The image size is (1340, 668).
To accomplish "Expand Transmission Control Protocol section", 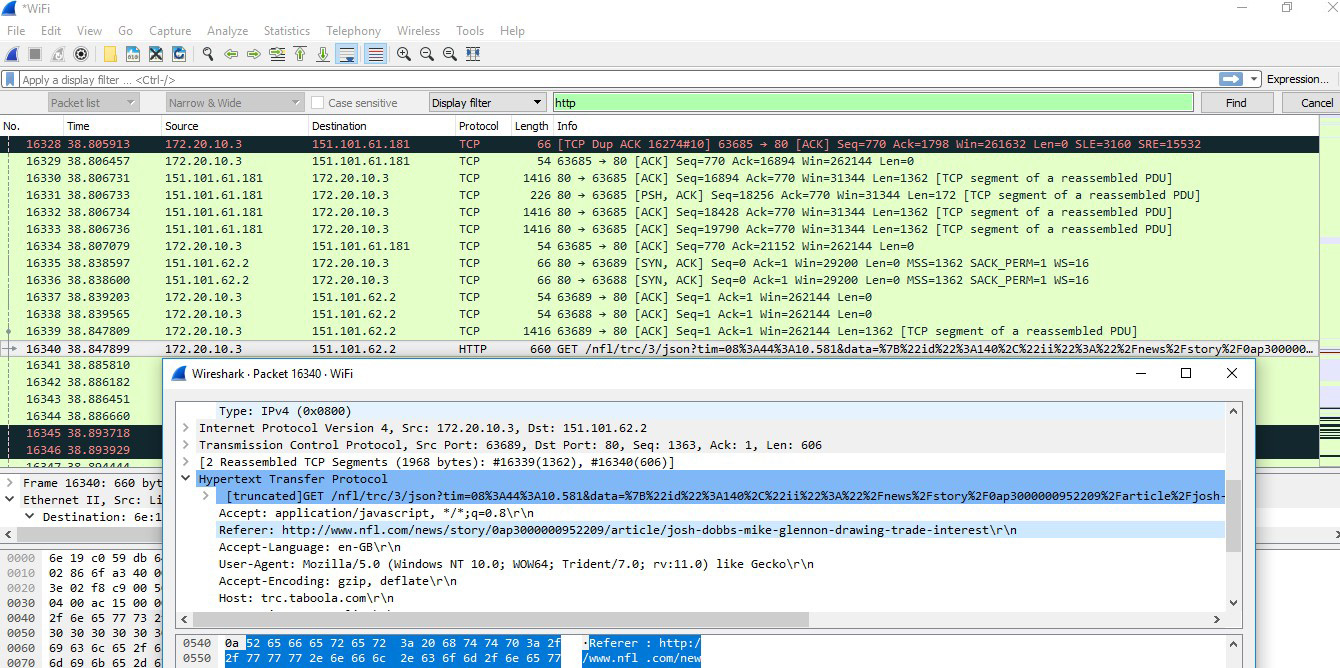I will (x=187, y=445).
